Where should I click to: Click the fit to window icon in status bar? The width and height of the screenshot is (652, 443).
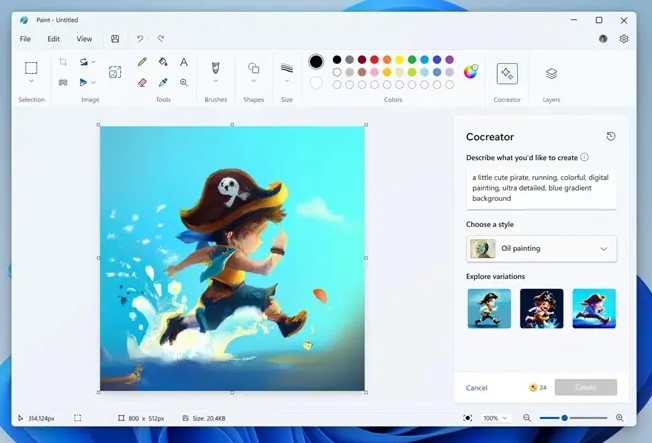(467, 418)
